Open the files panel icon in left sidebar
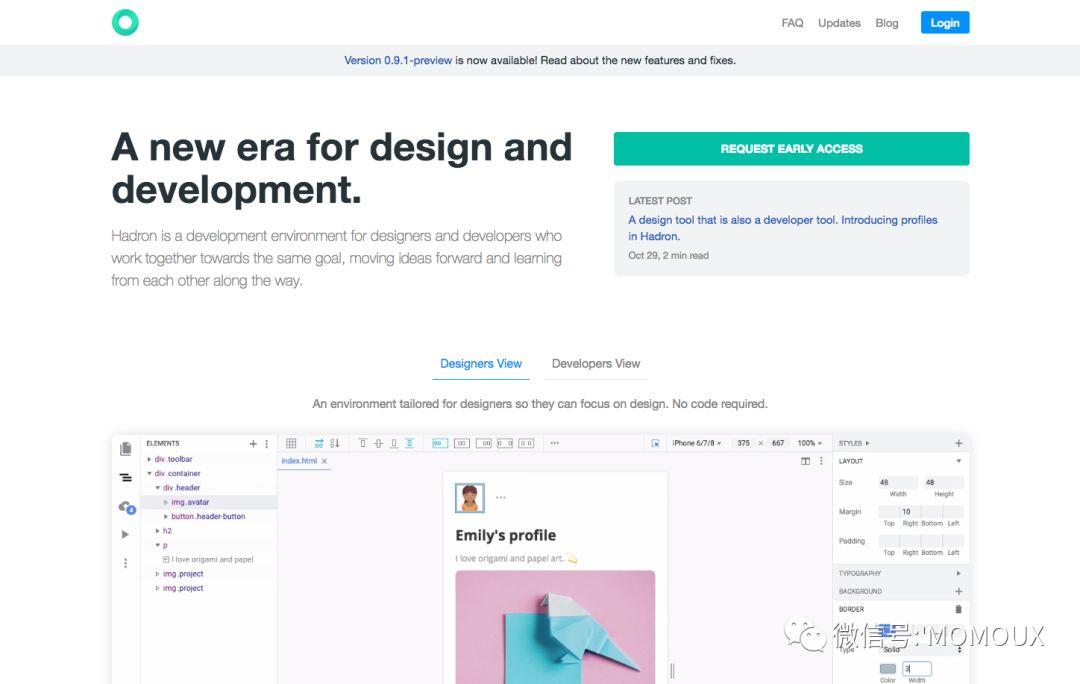Image resolution: width=1080 pixels, height=684 pixels. pos(125,449)
